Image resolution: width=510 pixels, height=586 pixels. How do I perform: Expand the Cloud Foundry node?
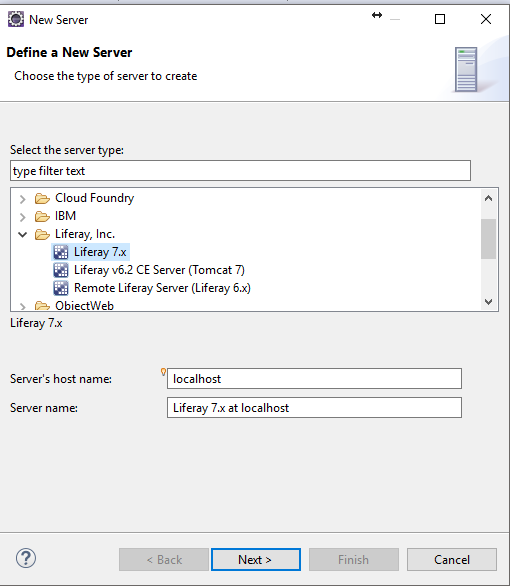point(22,199)
